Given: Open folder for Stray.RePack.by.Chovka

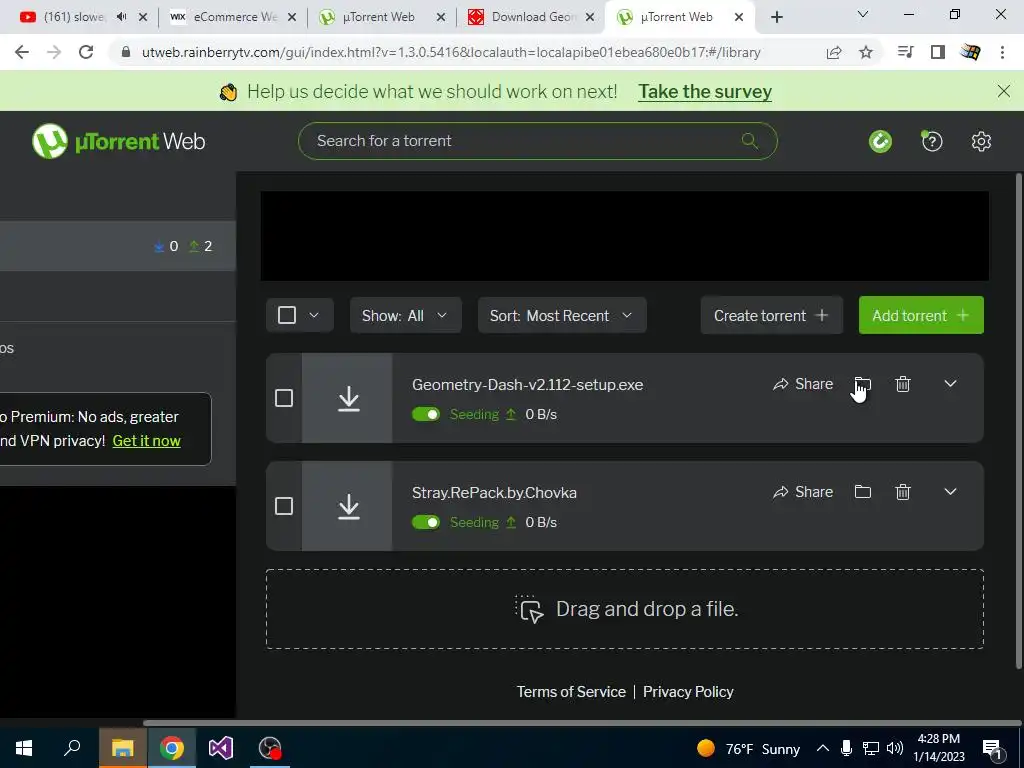Looking at the screenshot, I should tap(863, 492).
